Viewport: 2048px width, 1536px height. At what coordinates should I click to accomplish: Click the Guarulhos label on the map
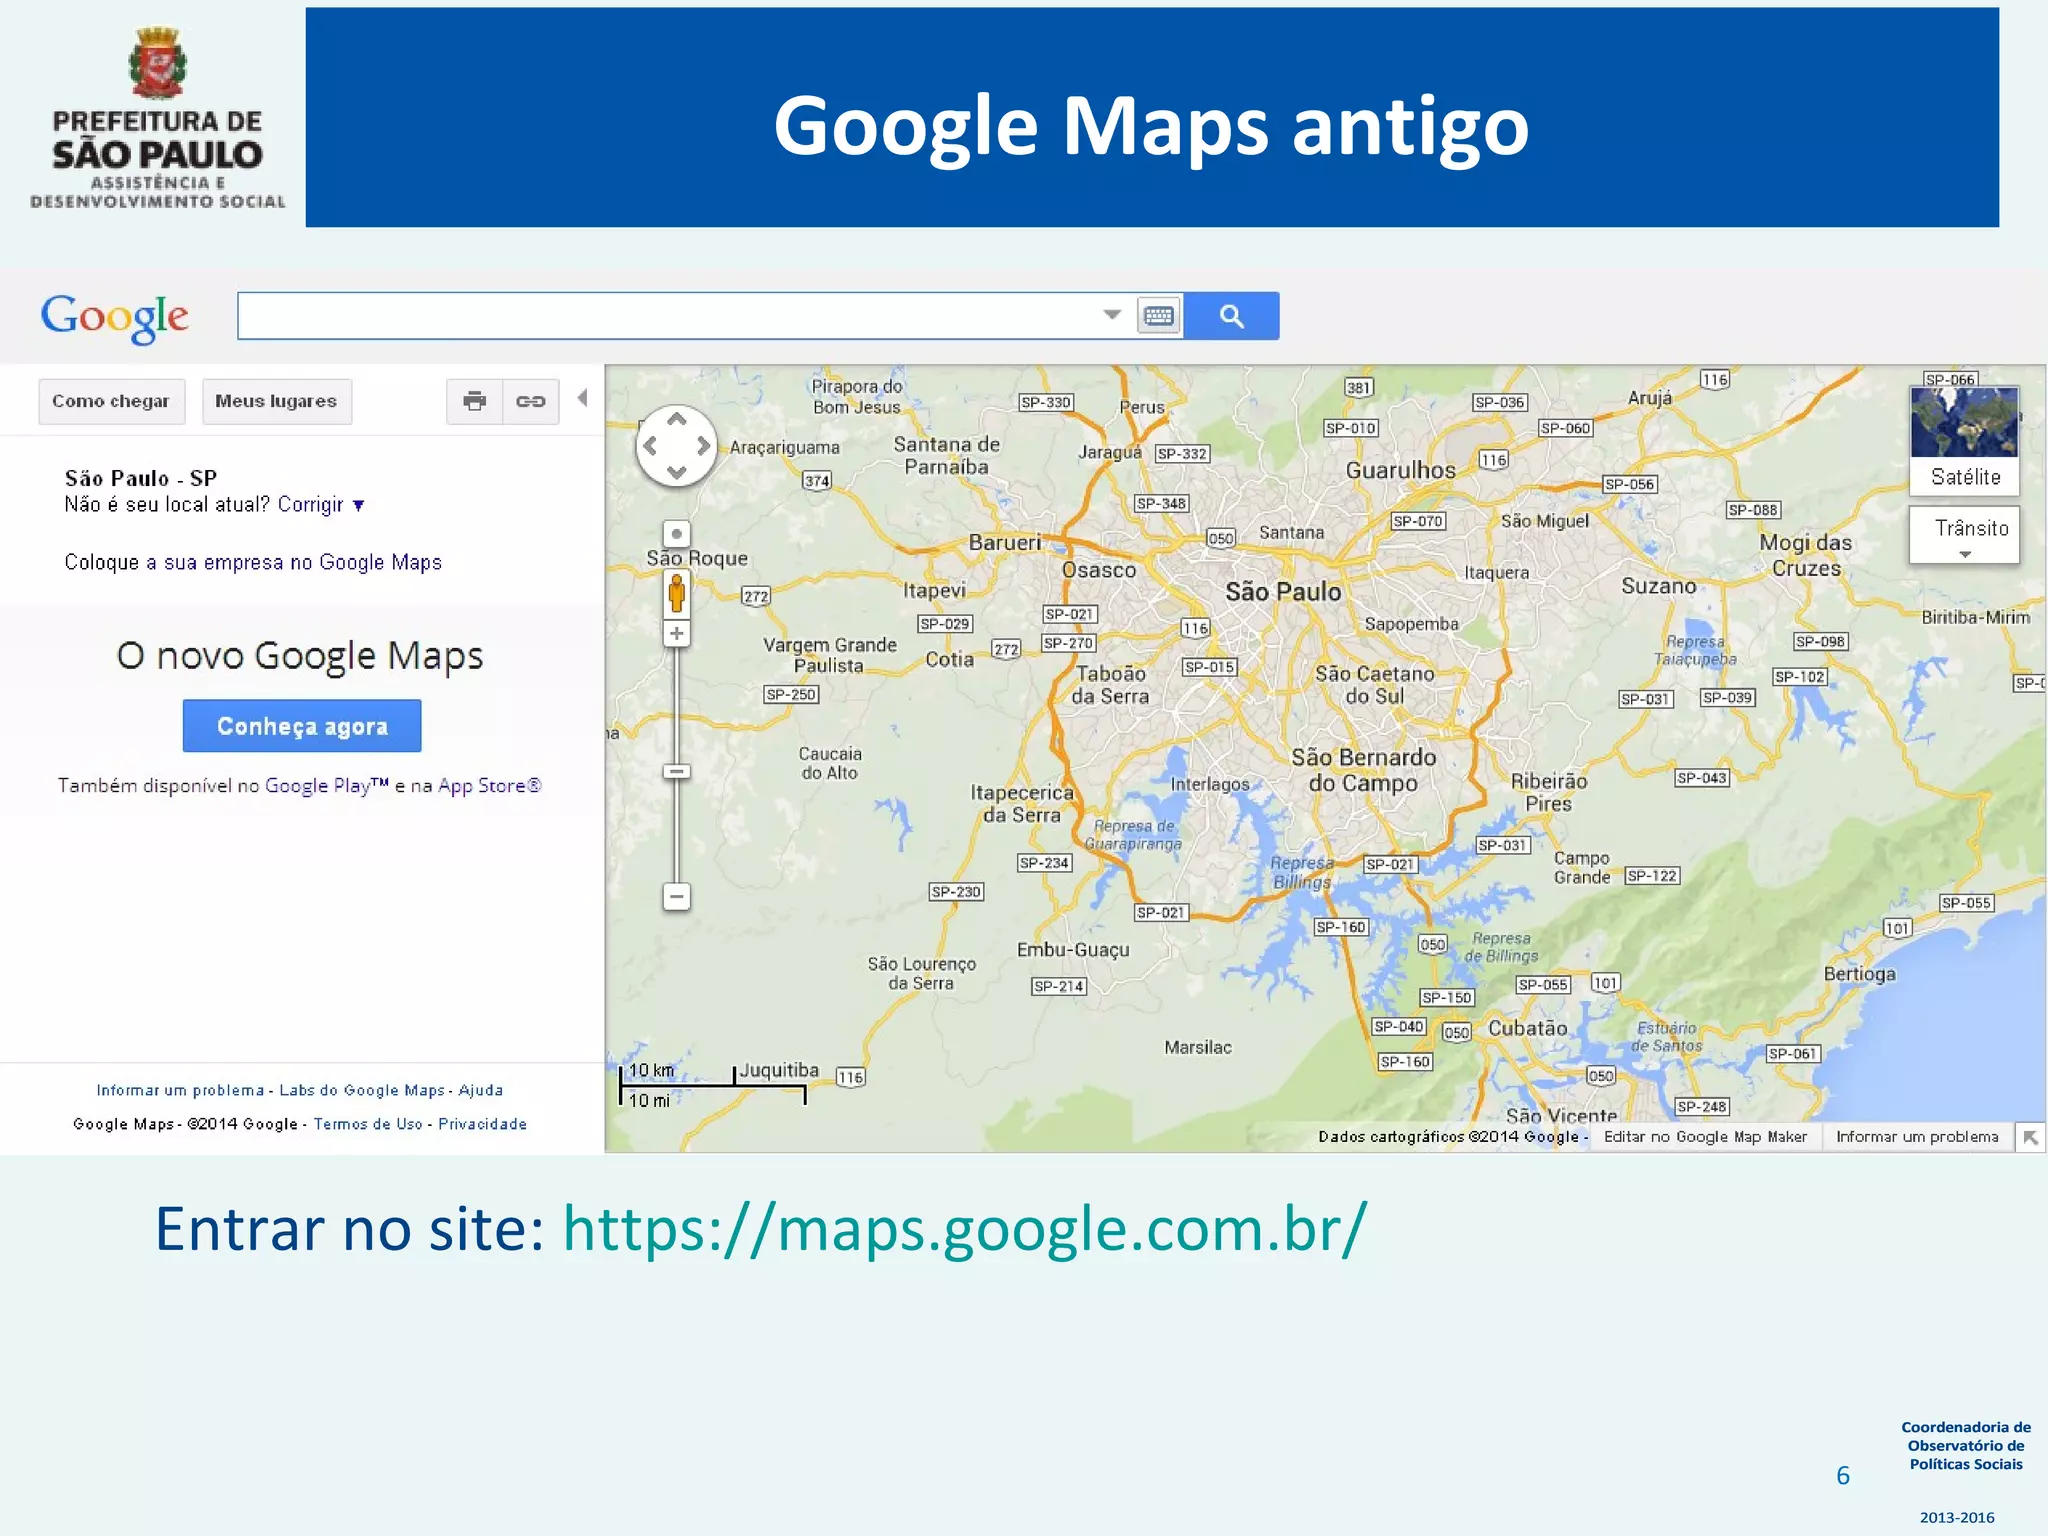pyautogui.click(x=1400, y=470)
